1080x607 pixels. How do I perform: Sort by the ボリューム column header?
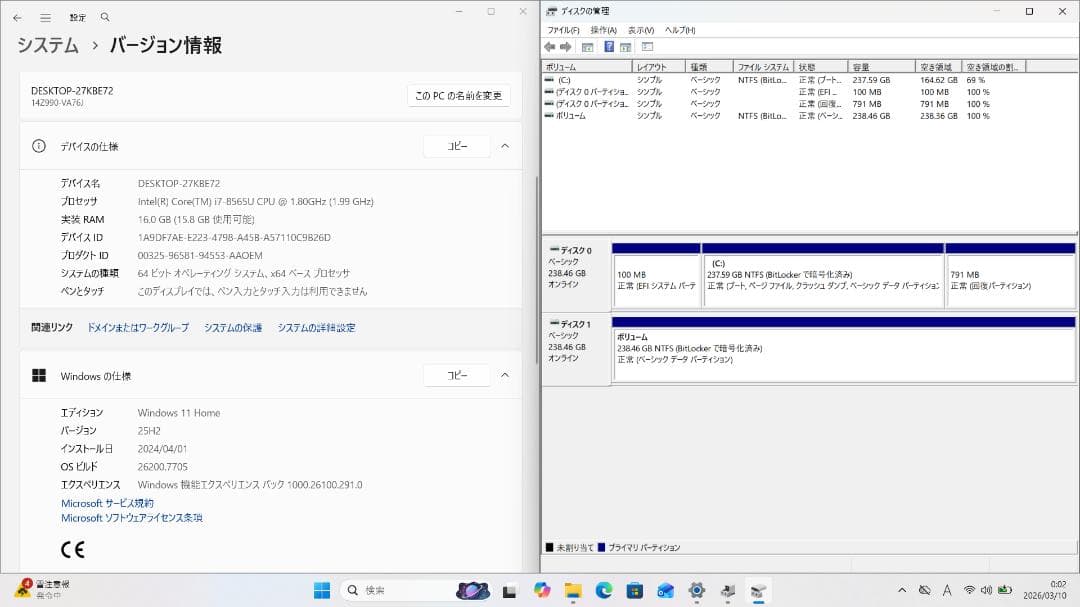[588, 67]
